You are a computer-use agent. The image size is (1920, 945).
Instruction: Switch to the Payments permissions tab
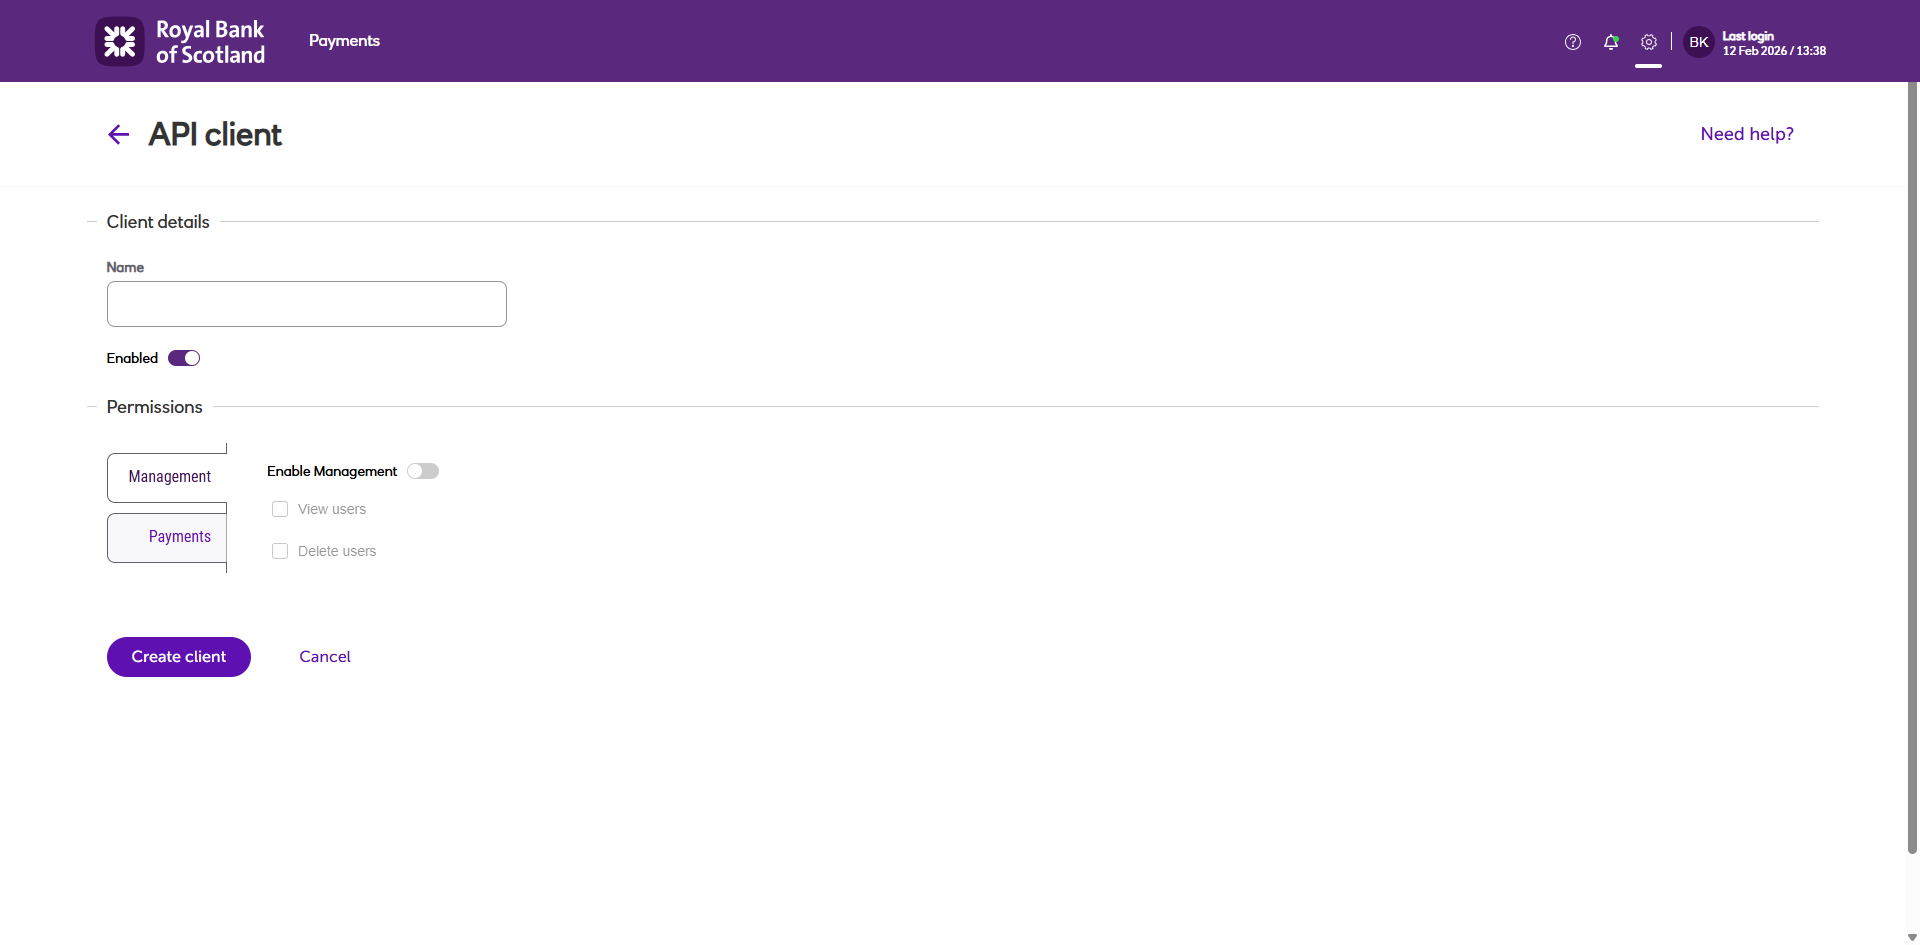(168, 537)
